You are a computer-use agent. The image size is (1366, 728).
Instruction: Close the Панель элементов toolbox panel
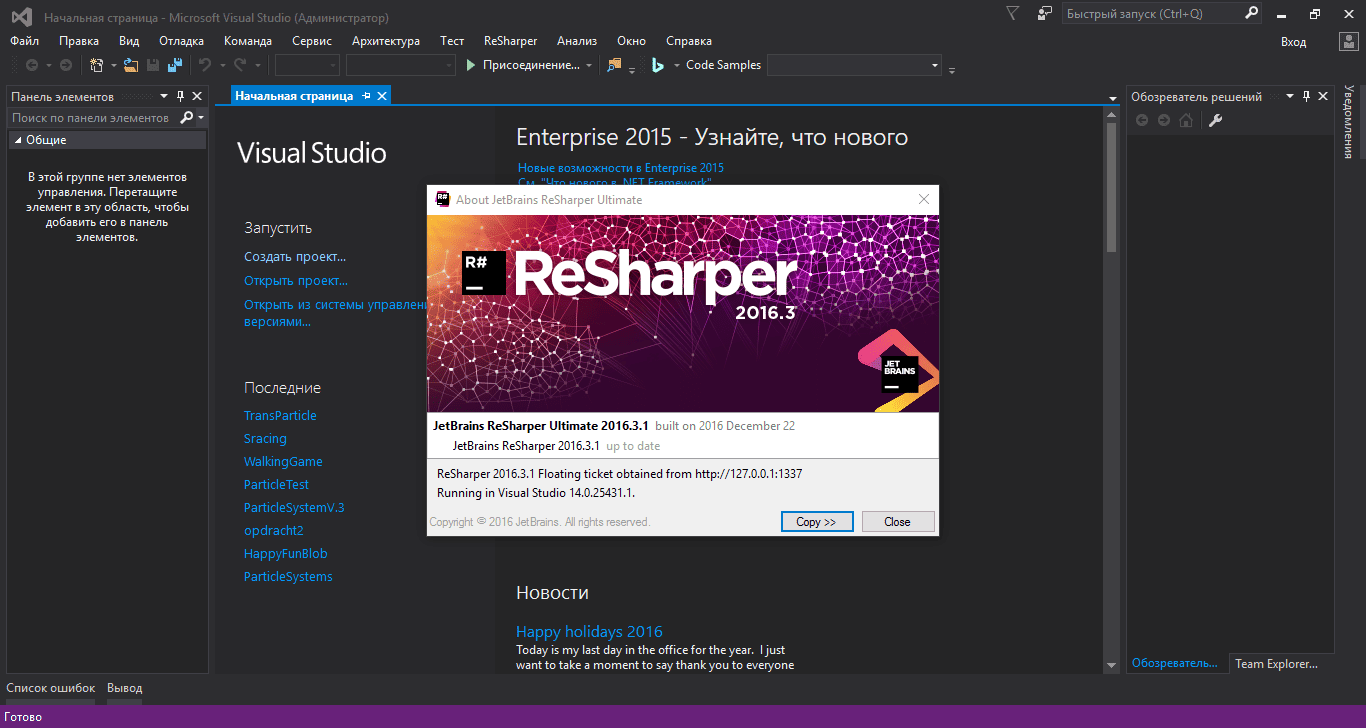[x=197, y=96]
